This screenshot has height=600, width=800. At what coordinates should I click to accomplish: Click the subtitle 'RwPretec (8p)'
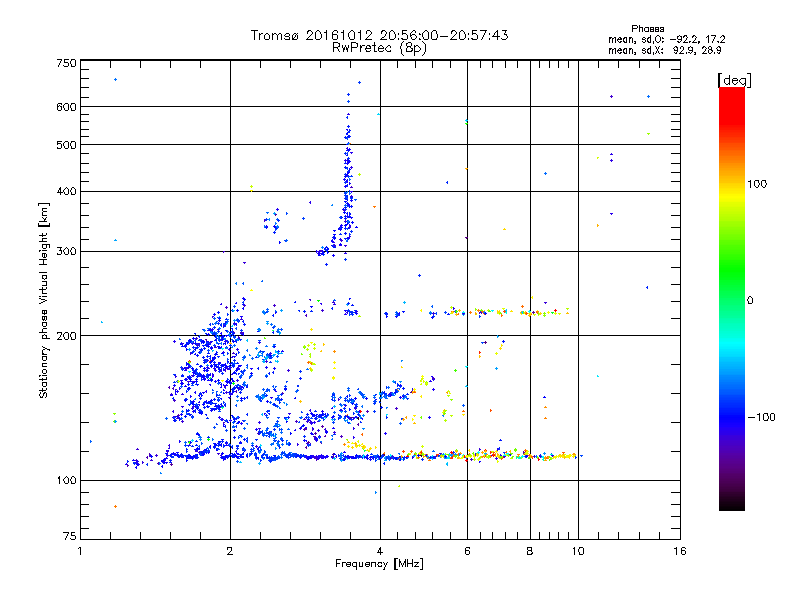point(379,48)
